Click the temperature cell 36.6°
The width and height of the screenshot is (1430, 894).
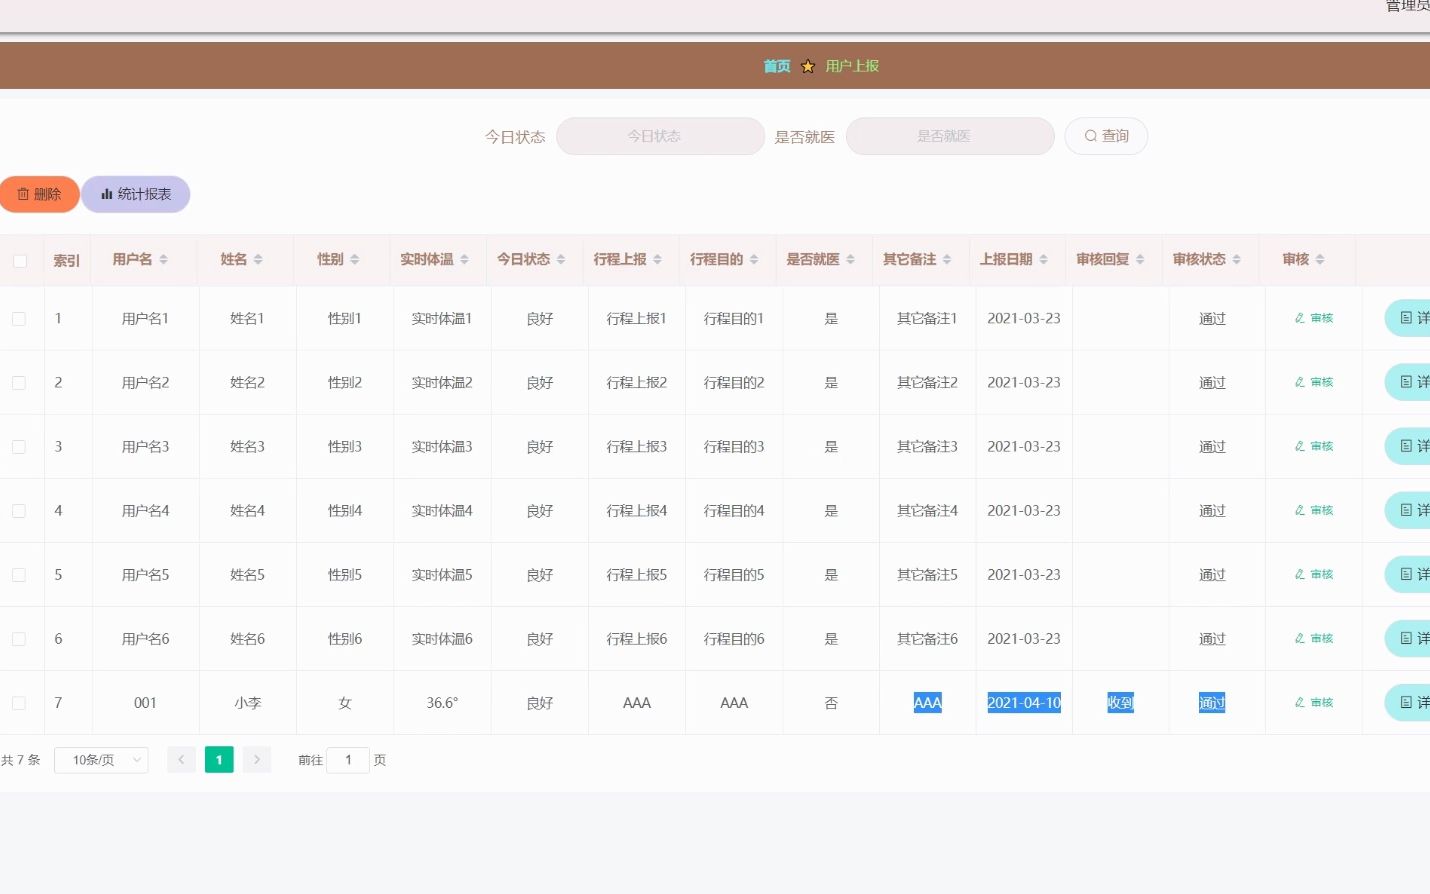point(442,703)
